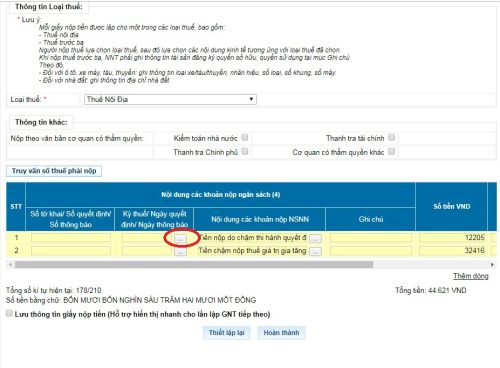Click the horizontal scrollbar right arrow
This screenshot has width=500, height=368.
coord(492,264)
